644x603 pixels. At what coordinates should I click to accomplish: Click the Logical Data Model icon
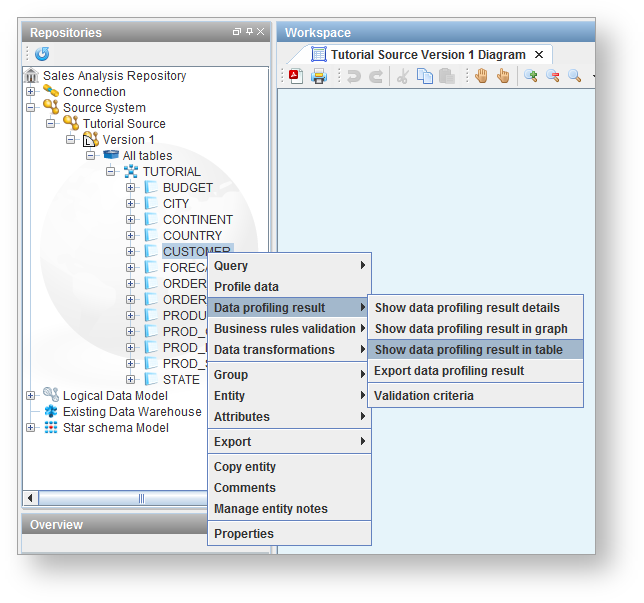click(51, 395)
